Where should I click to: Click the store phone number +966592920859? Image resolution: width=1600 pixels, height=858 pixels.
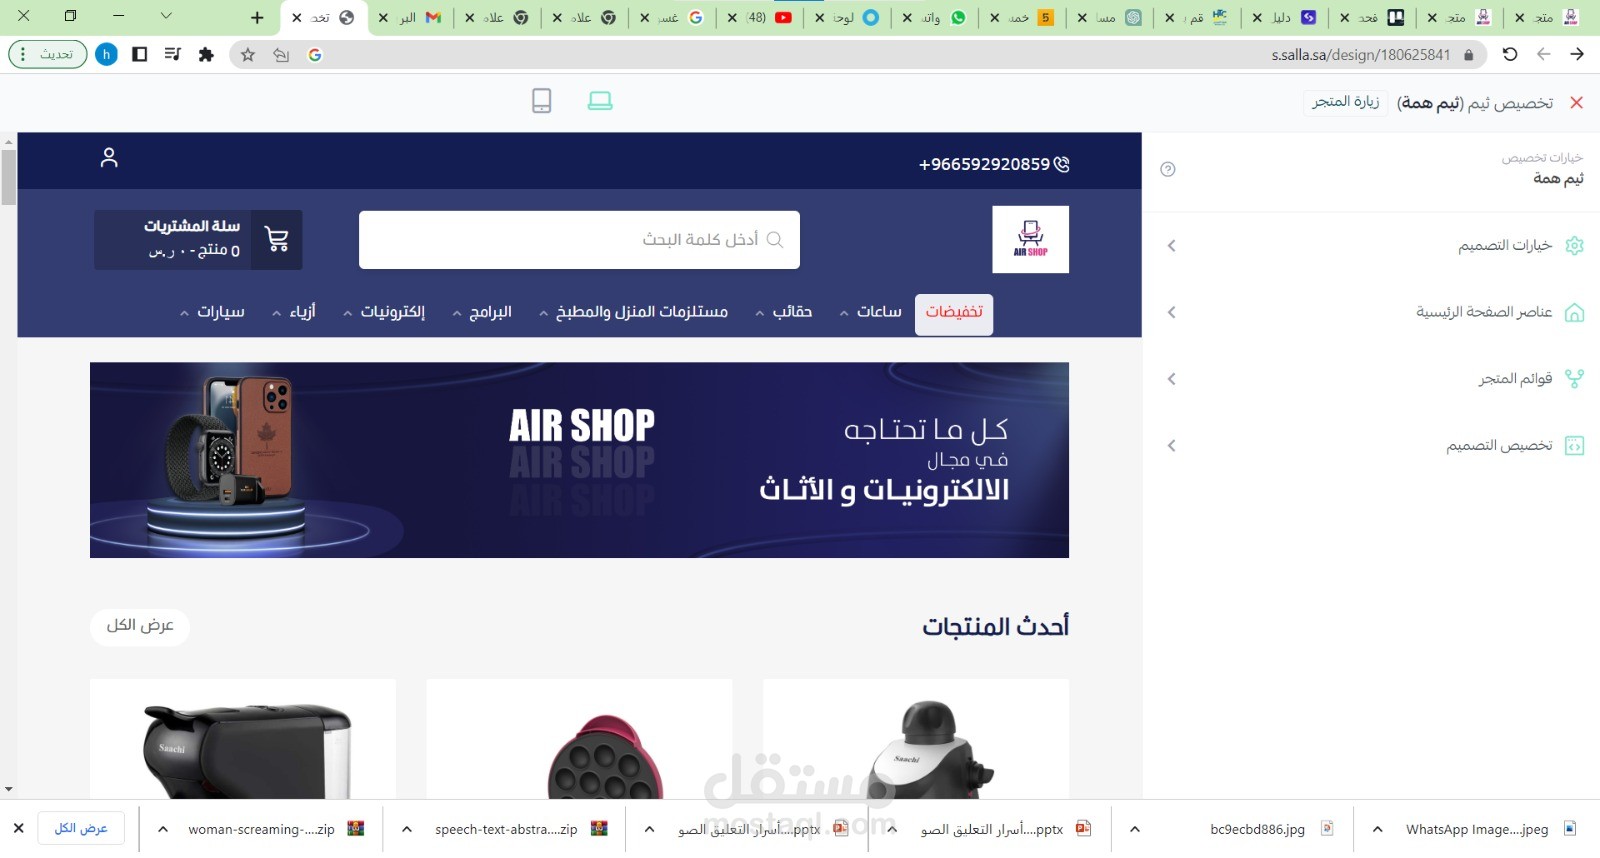click(x=994, y=164)
